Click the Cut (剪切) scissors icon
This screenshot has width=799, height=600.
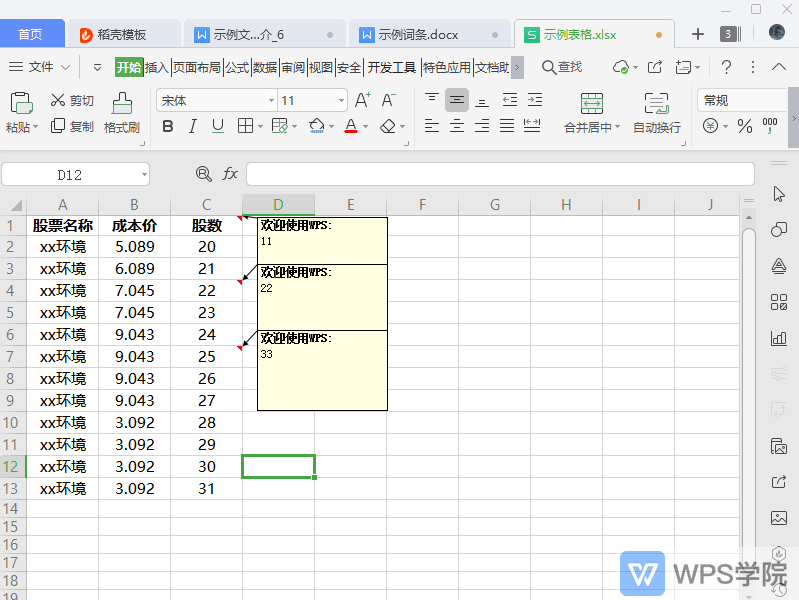pyautogui.click(x=58, y=101)
